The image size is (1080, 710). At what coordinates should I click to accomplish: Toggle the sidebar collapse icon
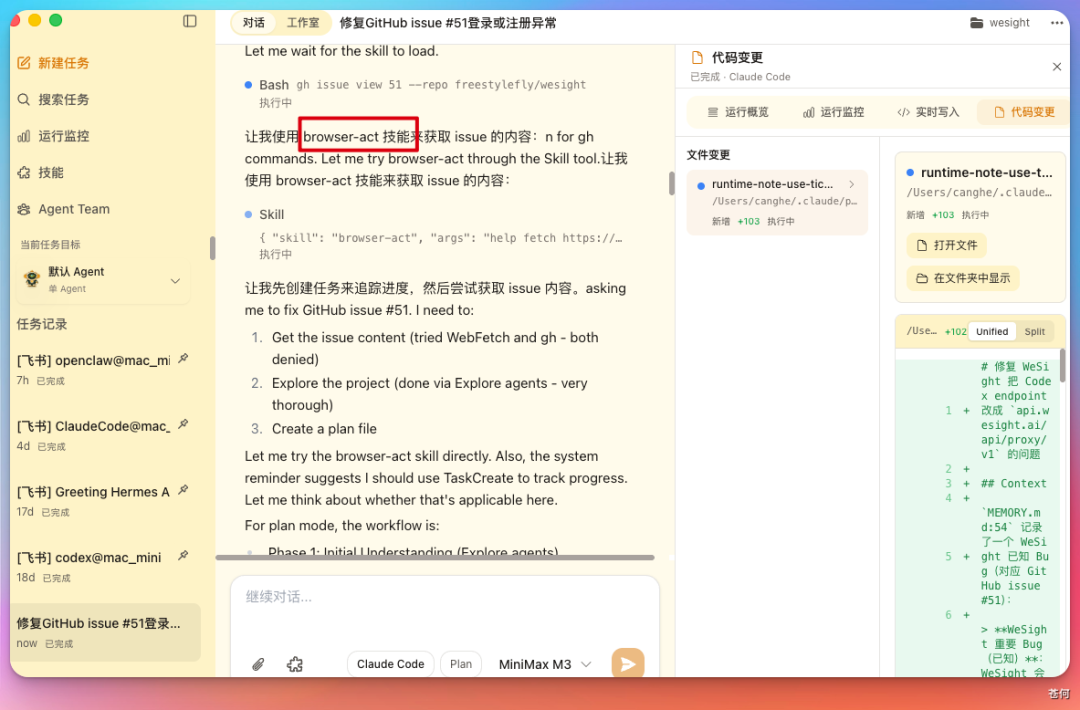189,21
